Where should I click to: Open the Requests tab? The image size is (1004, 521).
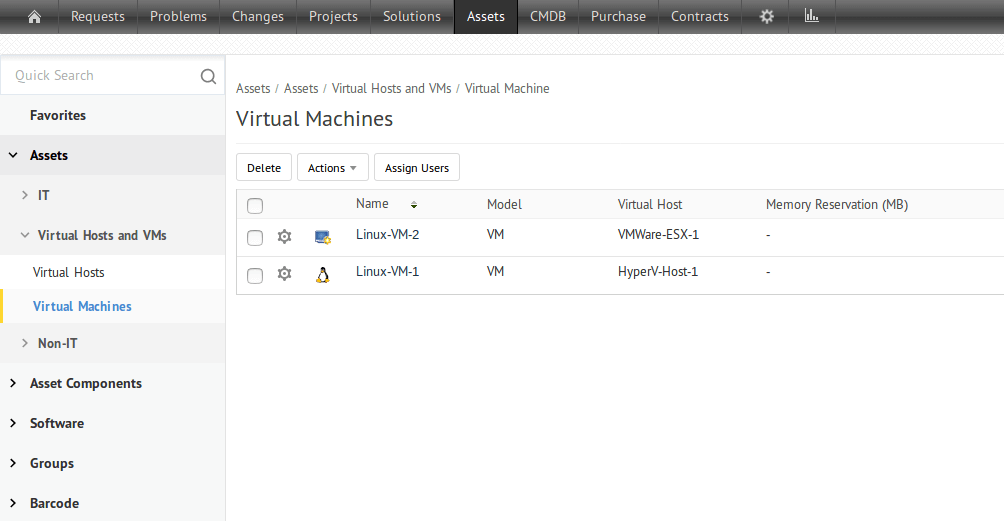(x=98, y=17)
